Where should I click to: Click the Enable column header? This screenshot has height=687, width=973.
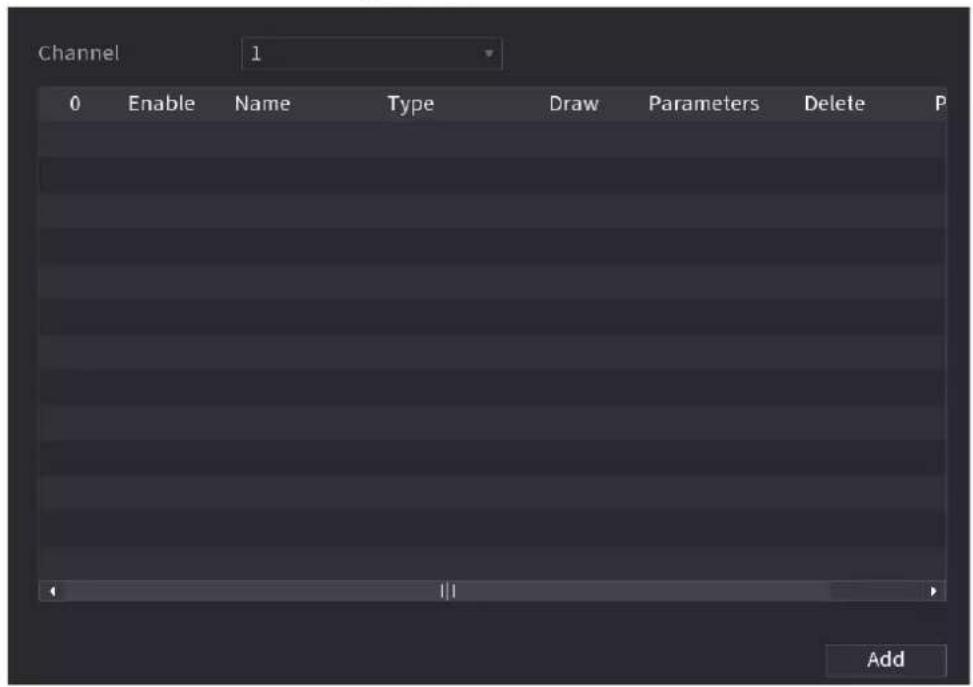(161, 104)
